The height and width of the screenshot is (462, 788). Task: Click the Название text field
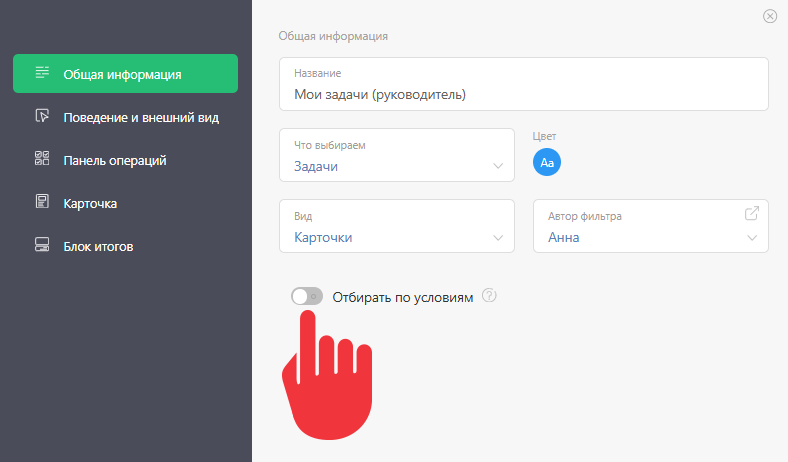(524, 84)
